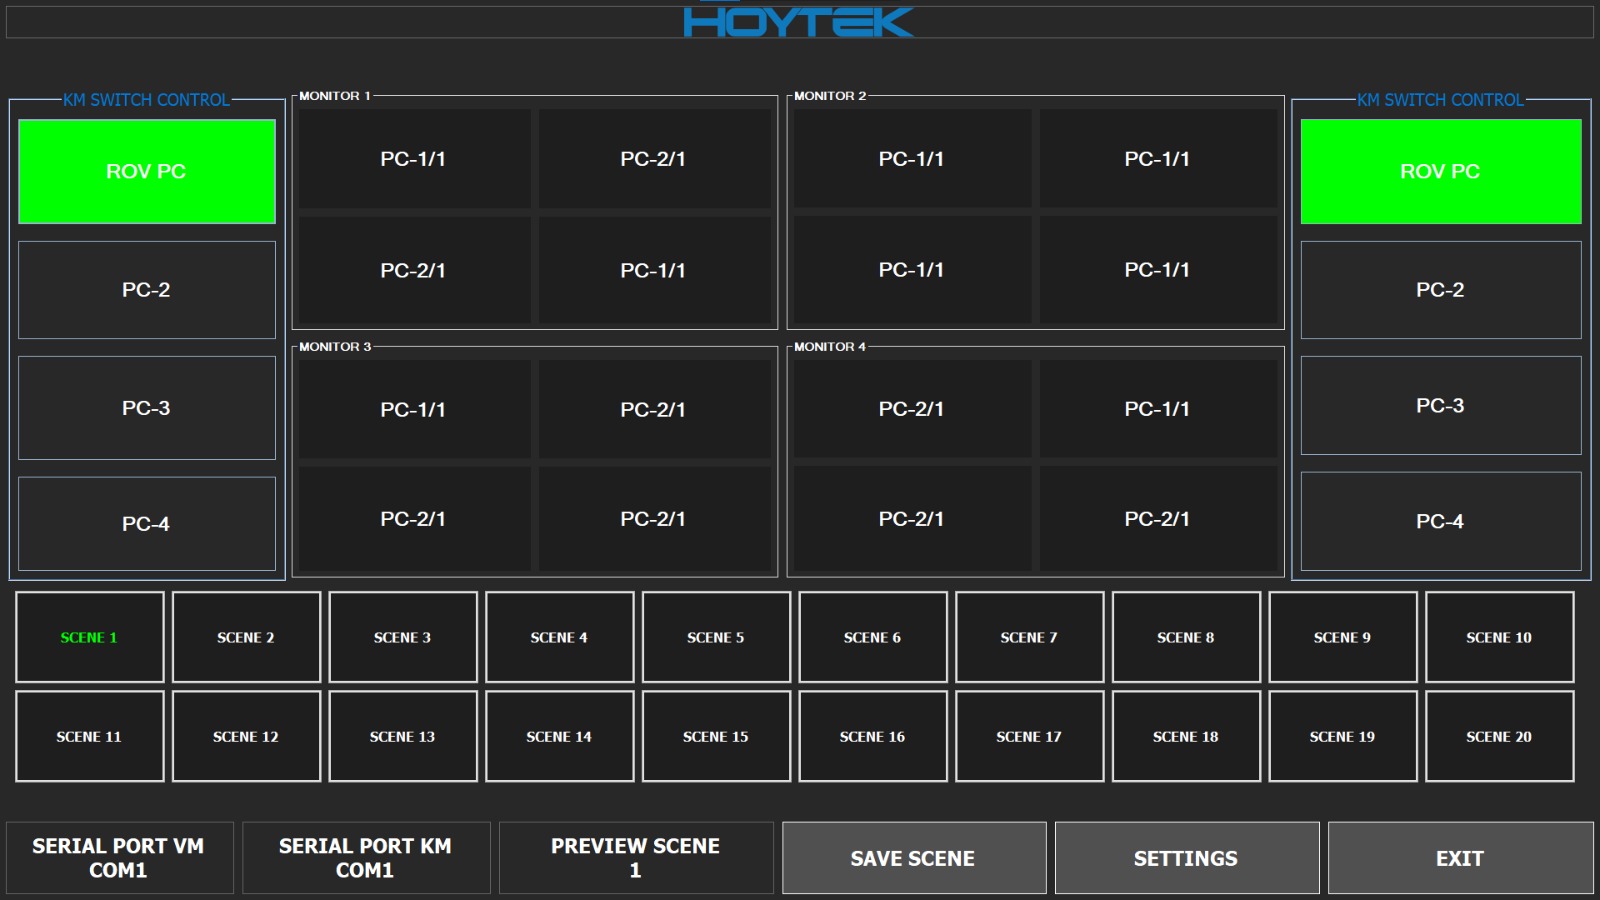Viewport: 1600px width, 900px height.
Task: Open Serial Port KM COM1 selector
Action: (x=365, y=858)
